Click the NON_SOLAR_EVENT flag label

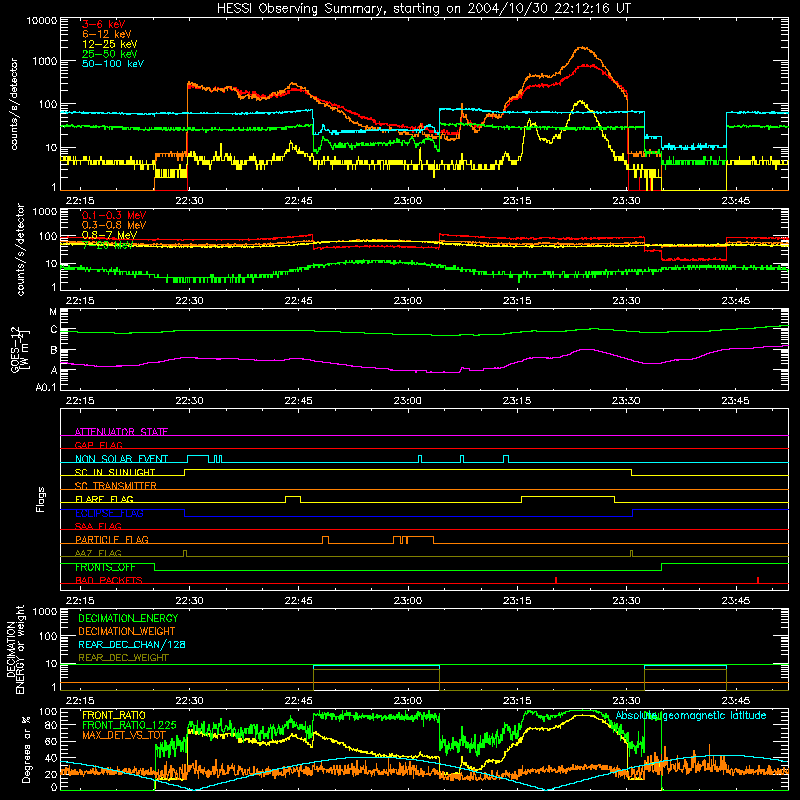pos(121,459)
